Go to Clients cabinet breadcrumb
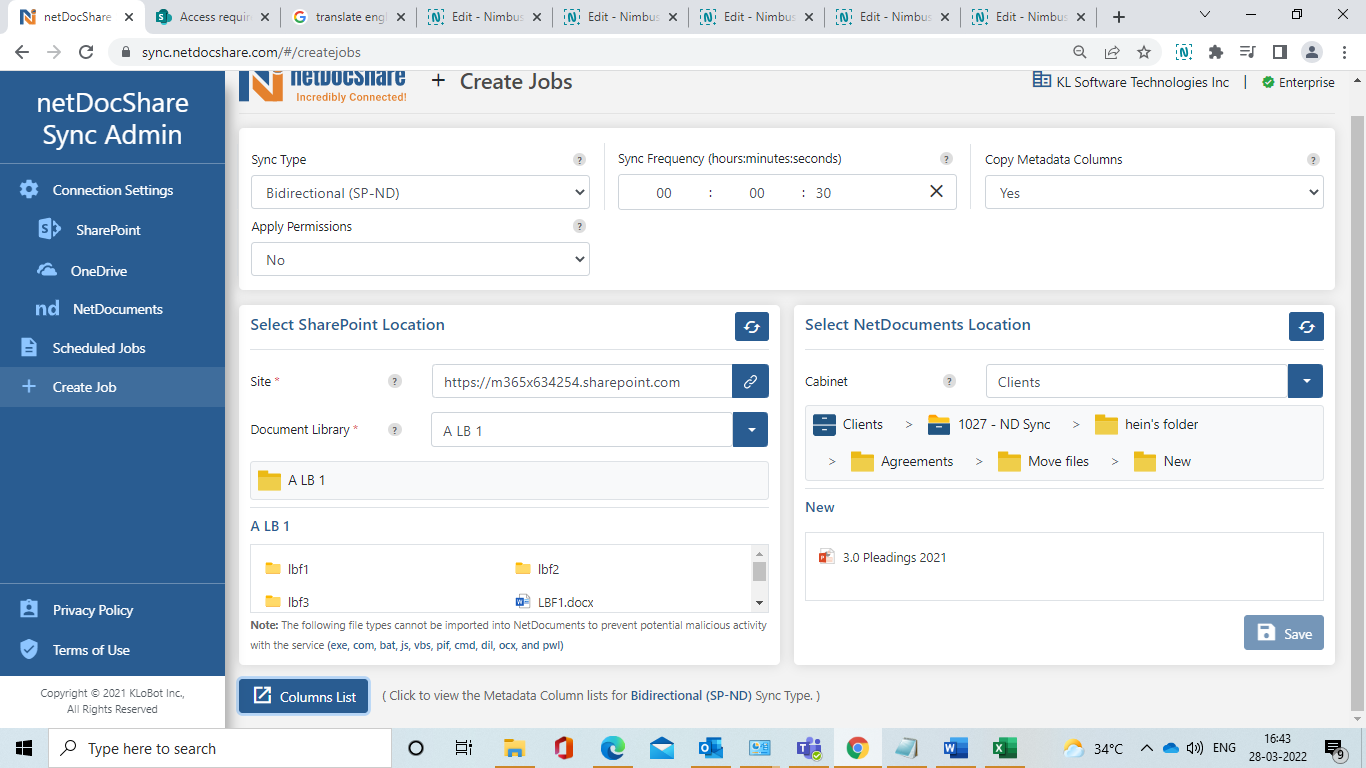 [848, 424]
